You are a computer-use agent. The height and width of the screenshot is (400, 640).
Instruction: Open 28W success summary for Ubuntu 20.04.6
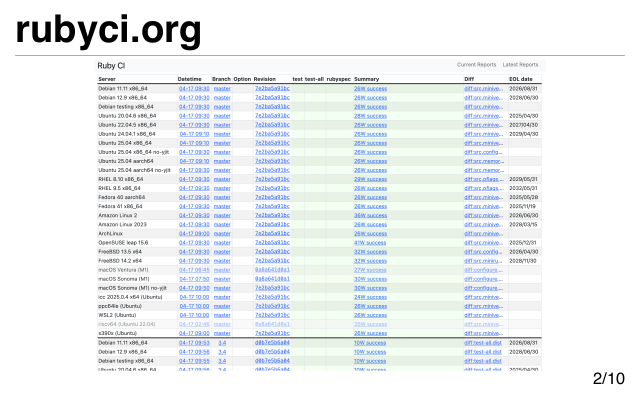point(370,116)
